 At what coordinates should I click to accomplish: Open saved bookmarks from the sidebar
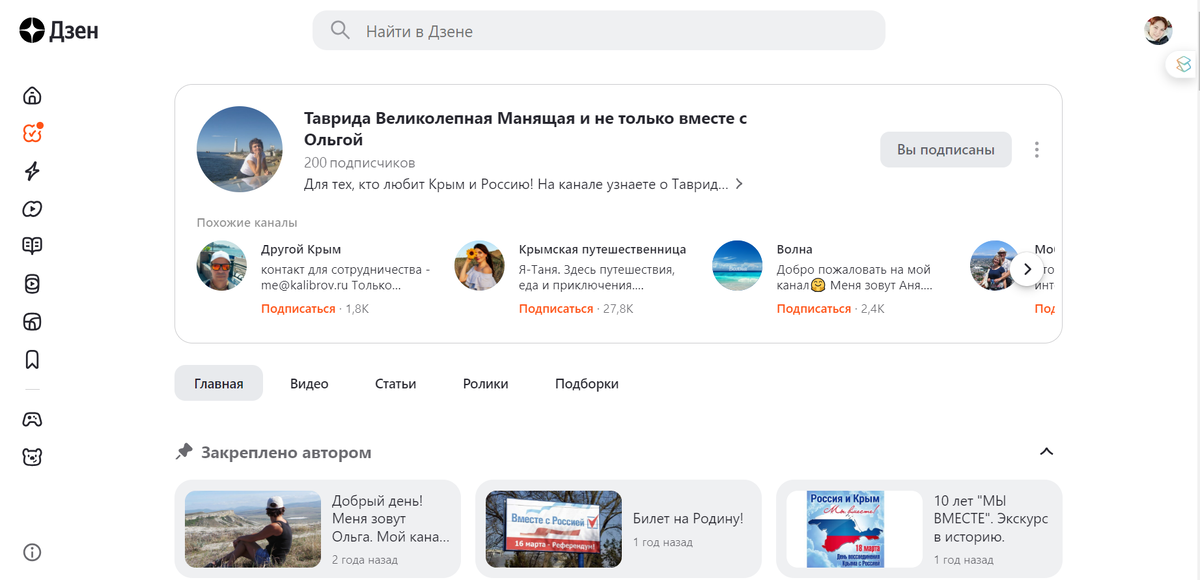tap(31, 359)
